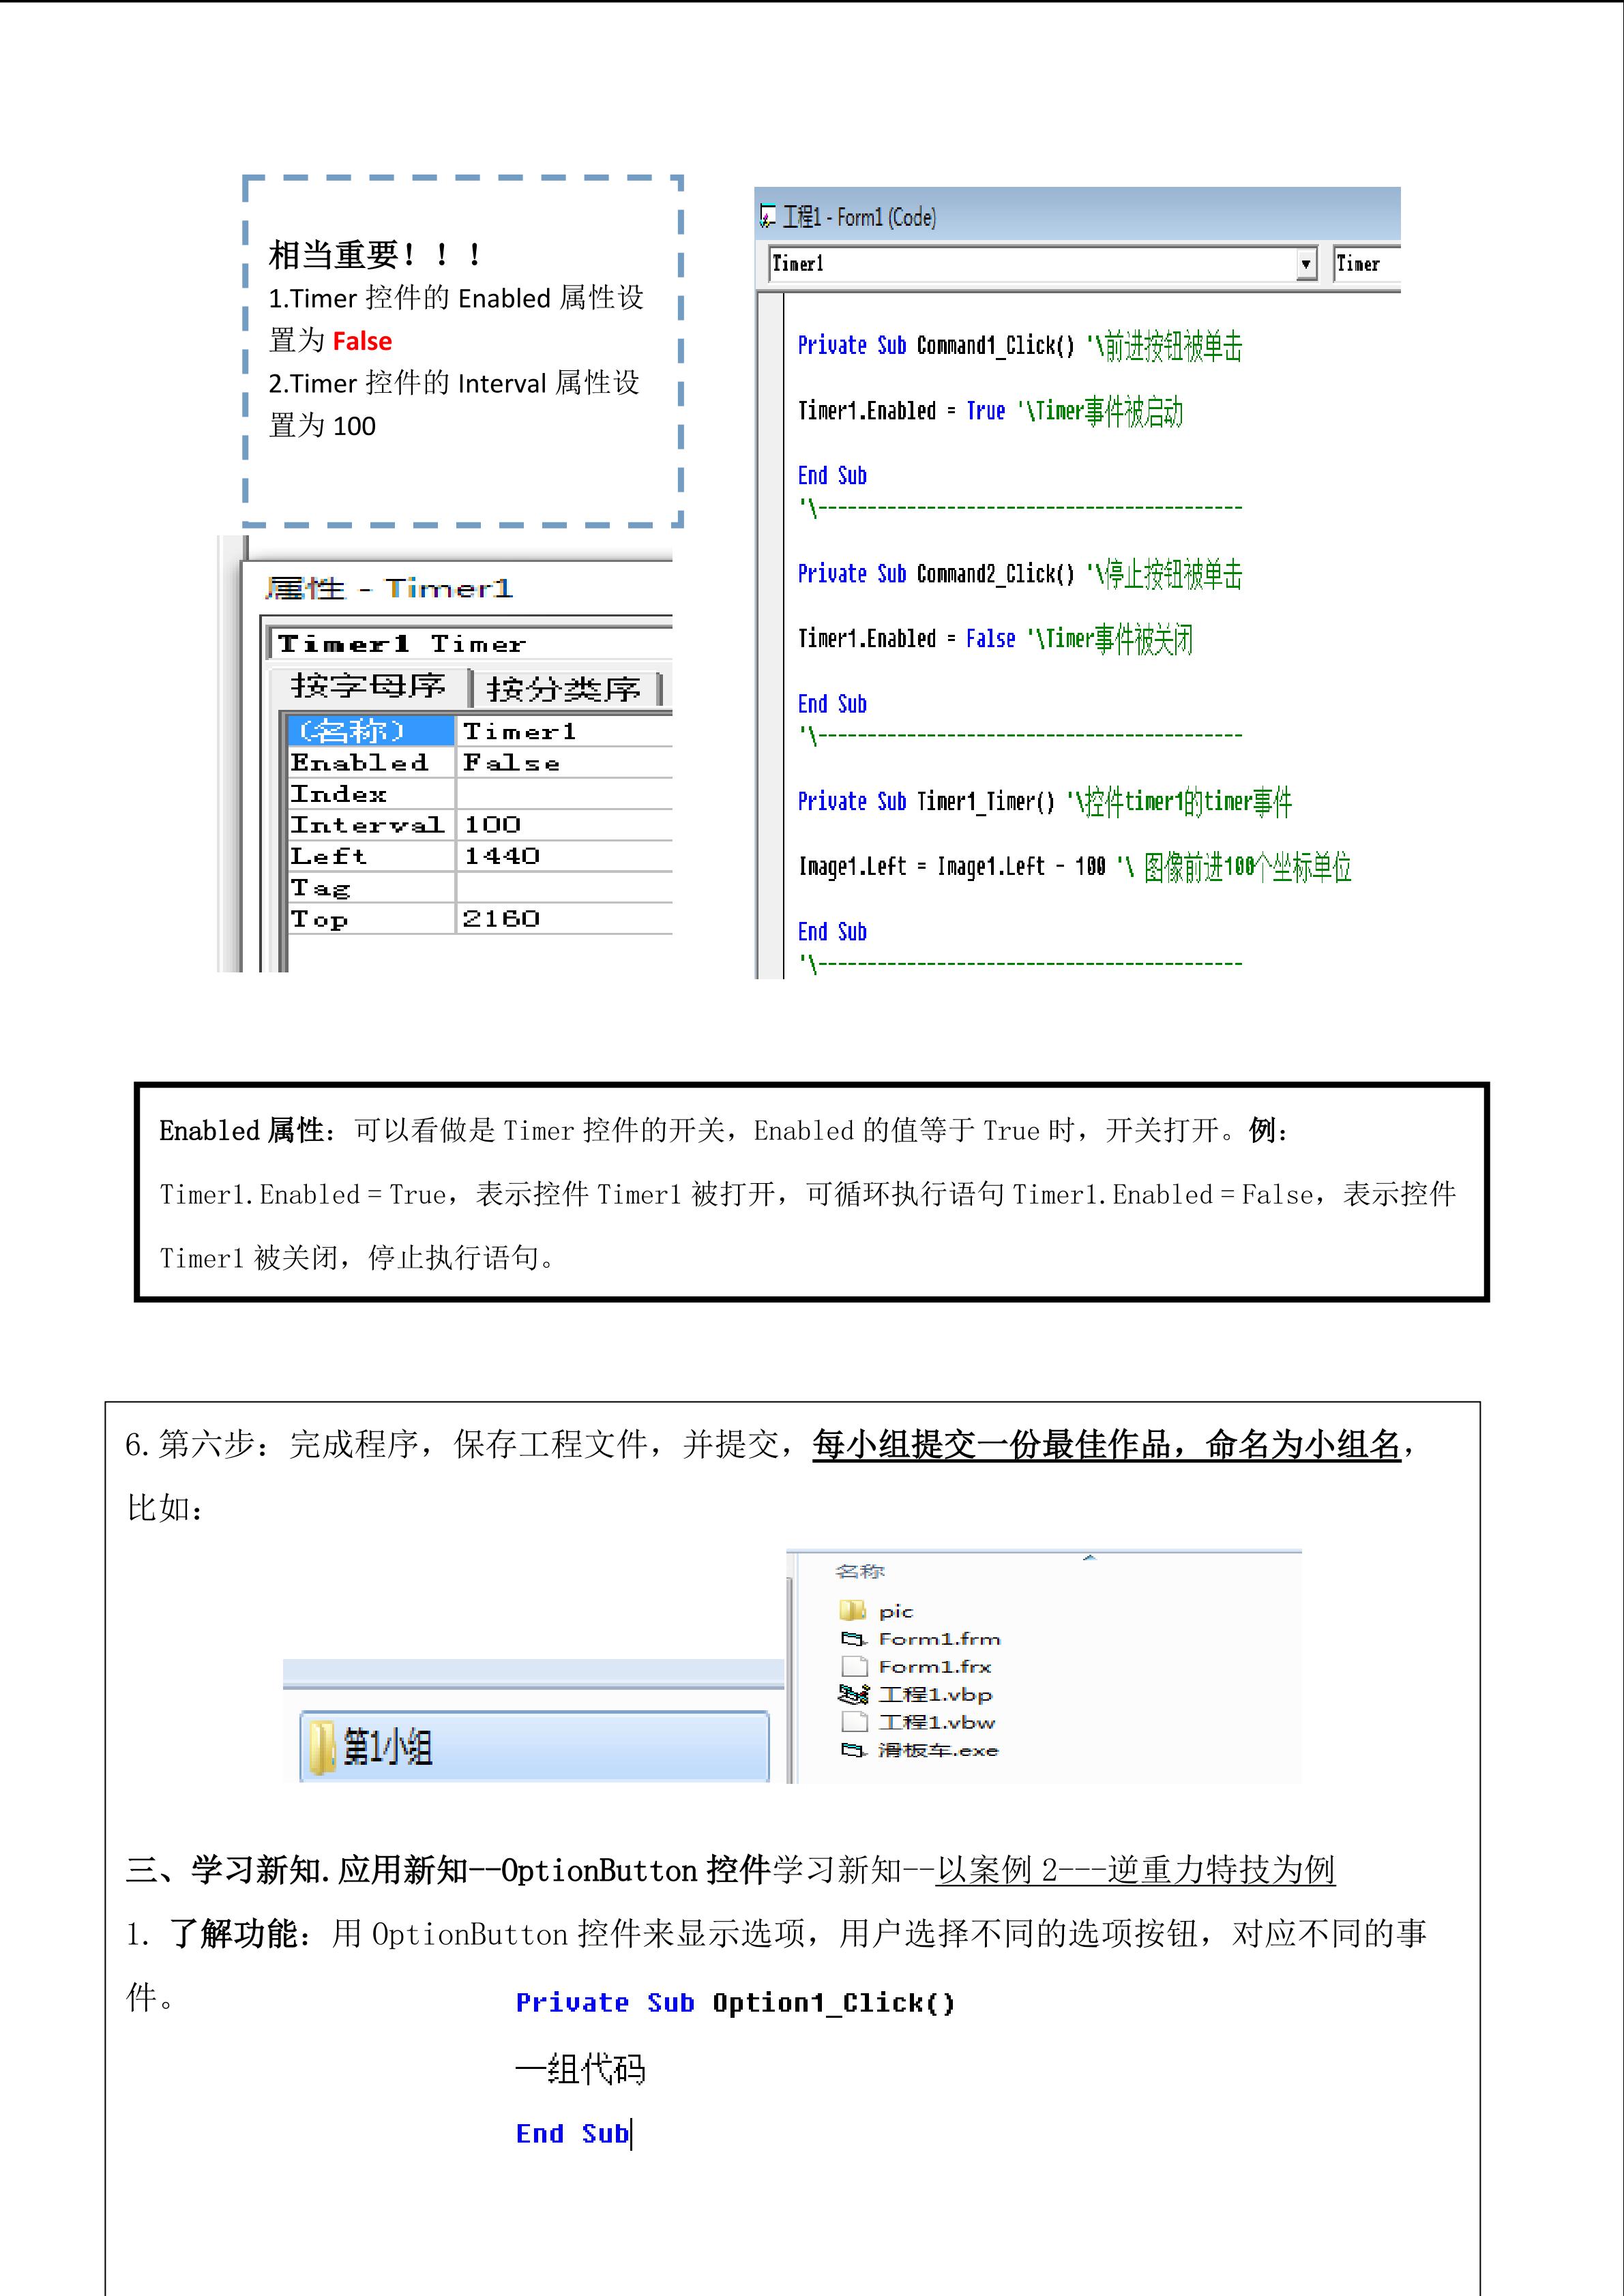
Task: Click the 名称 column header
Action: 860,1571
